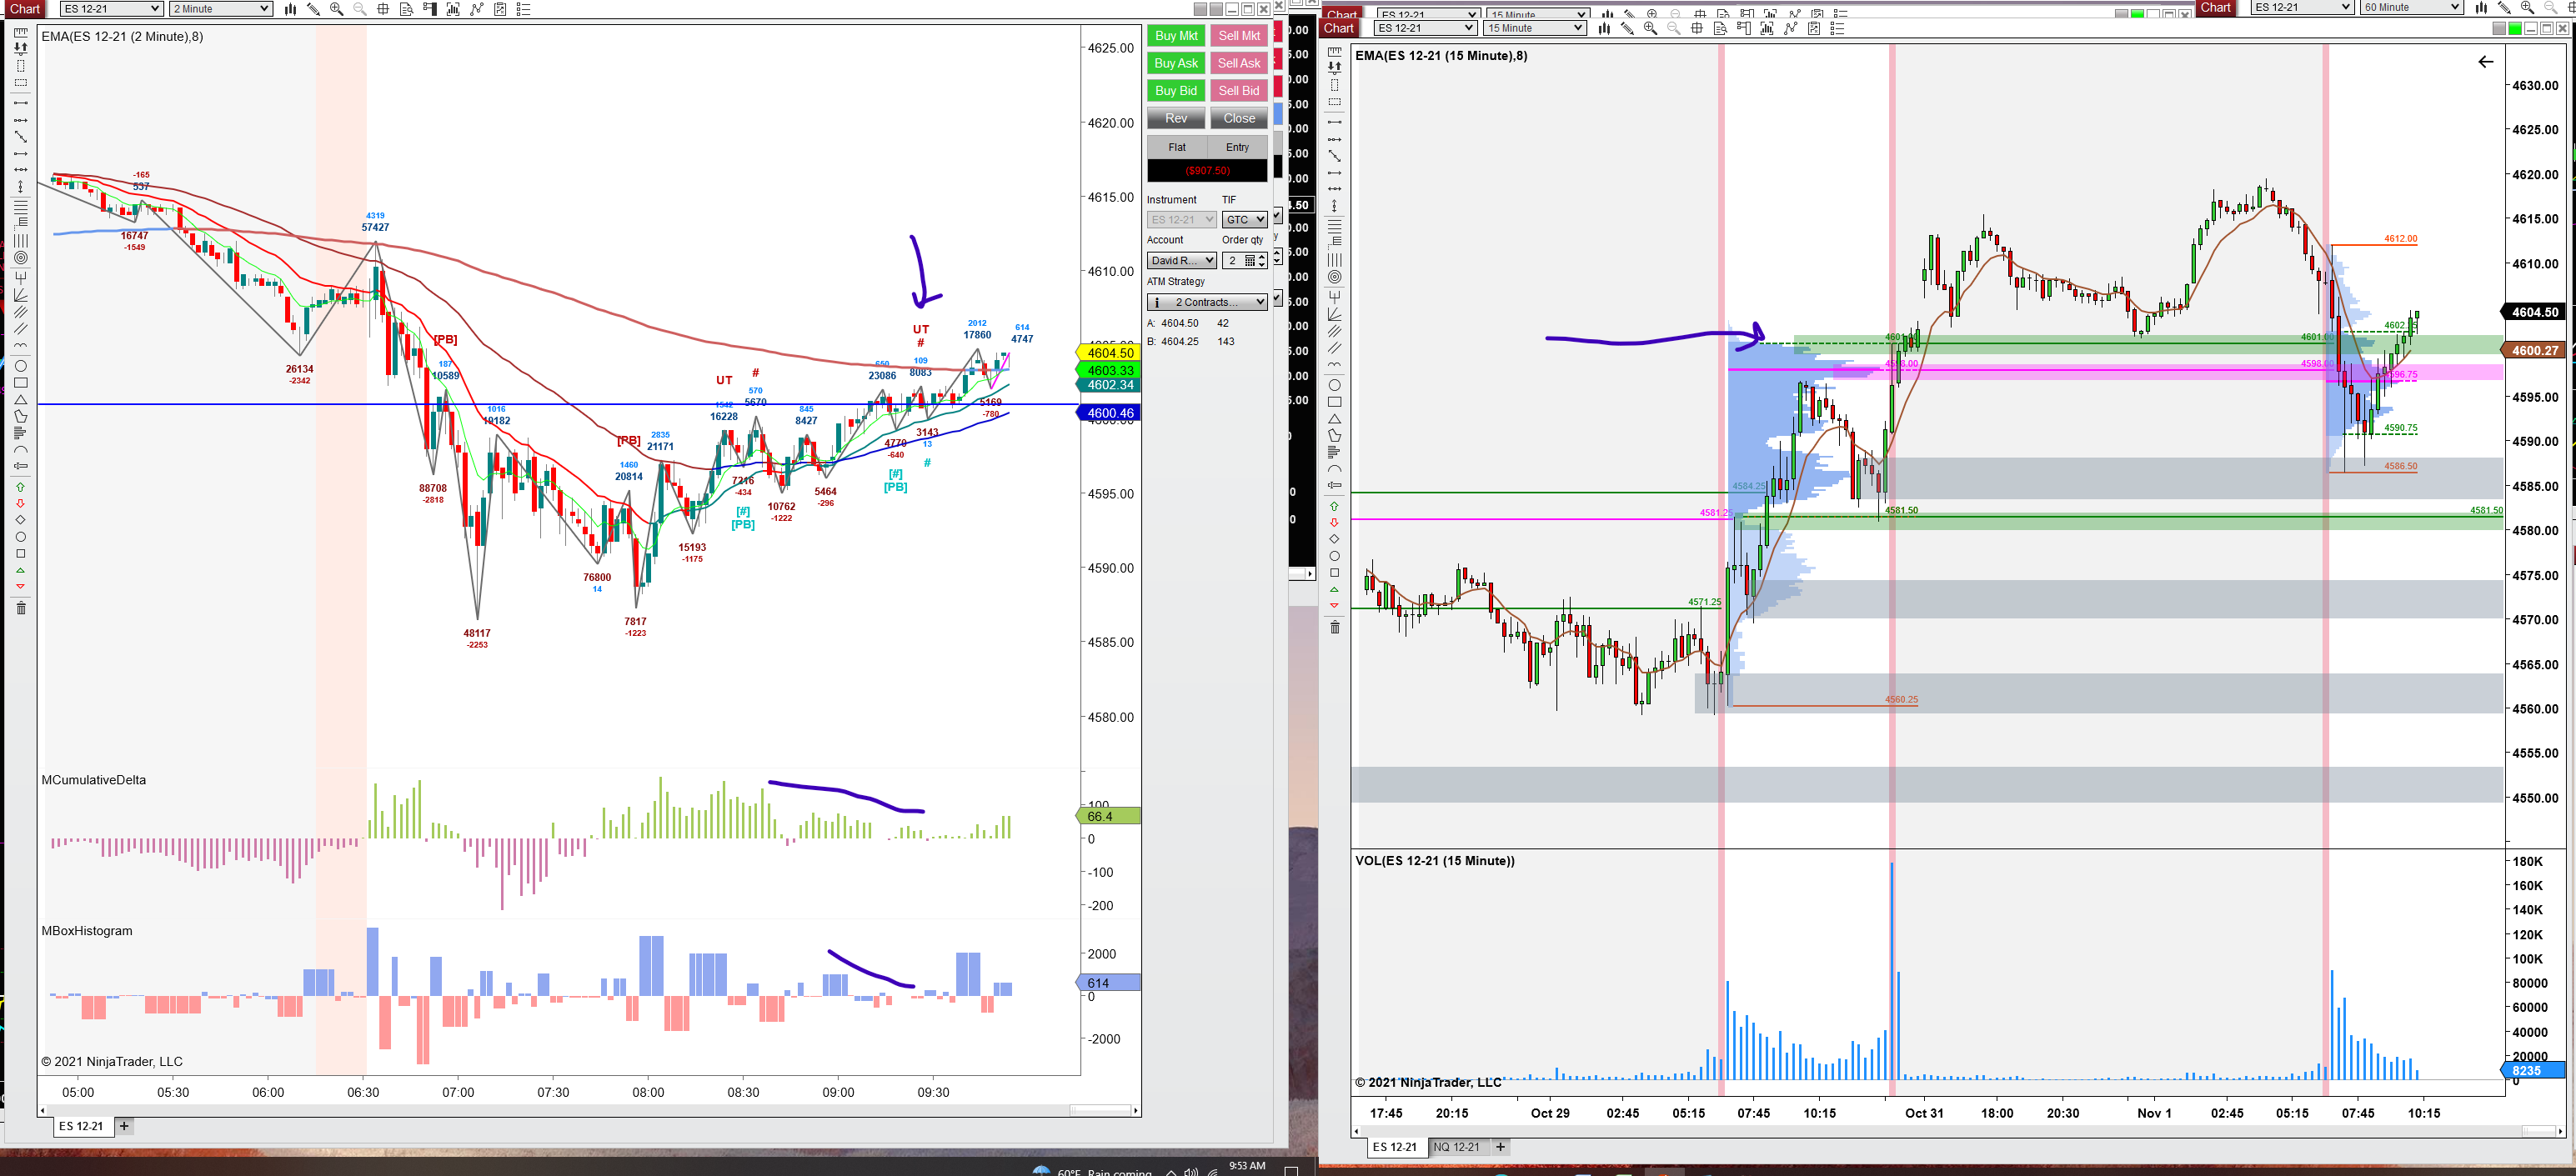Image resolution: width=2576 pixels, height=1176 pixels.
Task: Open the Data Box for the 2 Minute chart
Action: point(406,9)
